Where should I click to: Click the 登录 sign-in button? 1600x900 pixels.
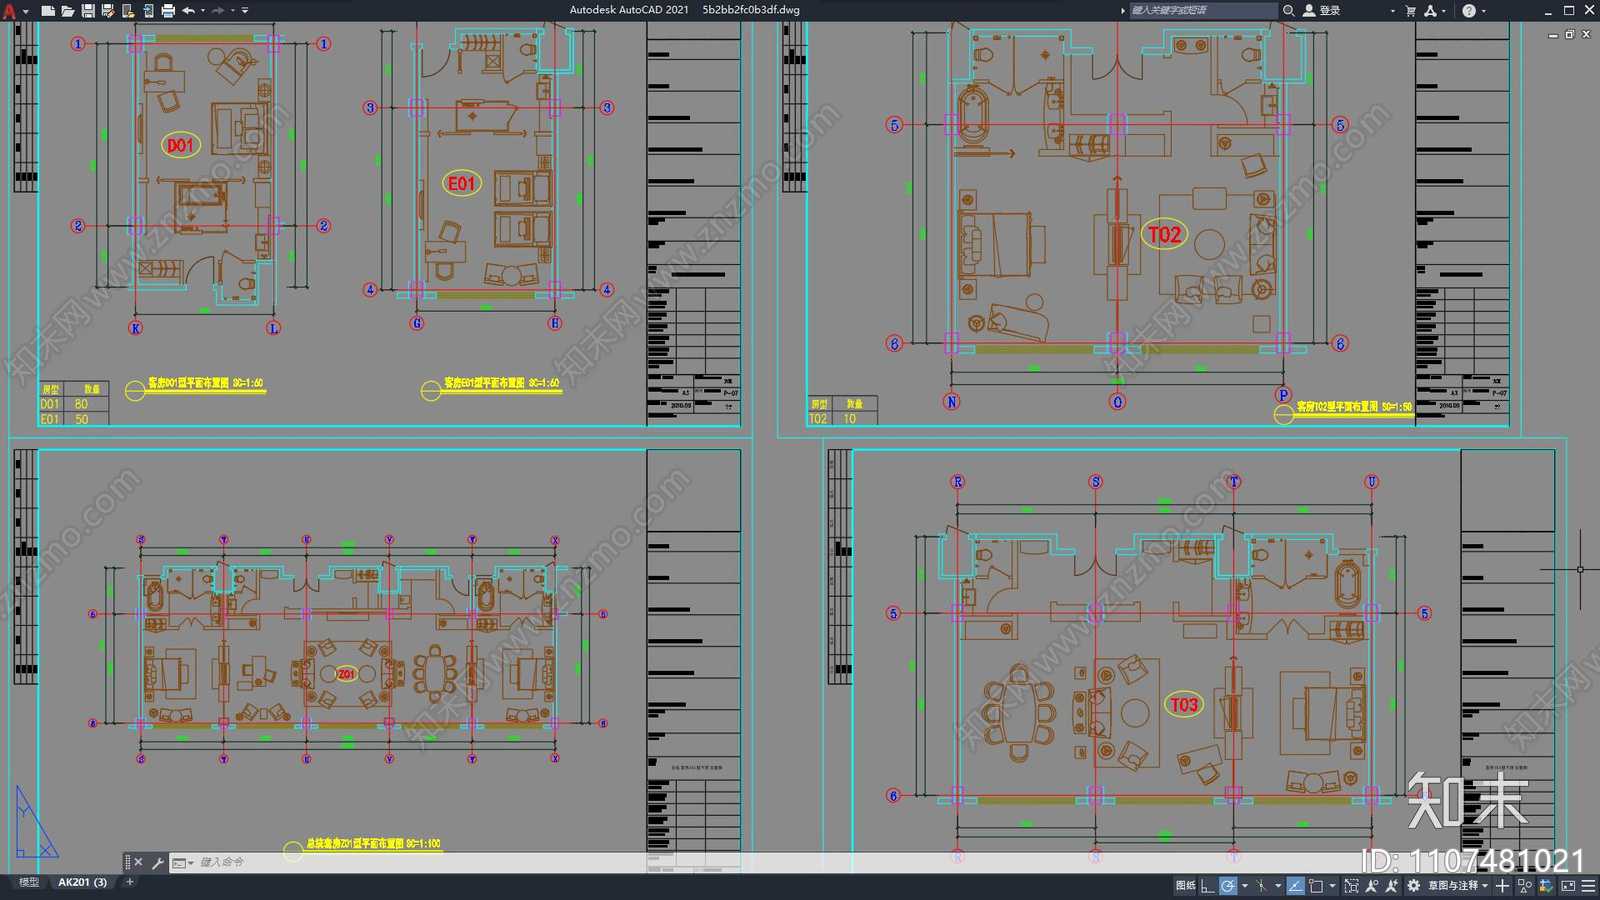(1322, 10)
